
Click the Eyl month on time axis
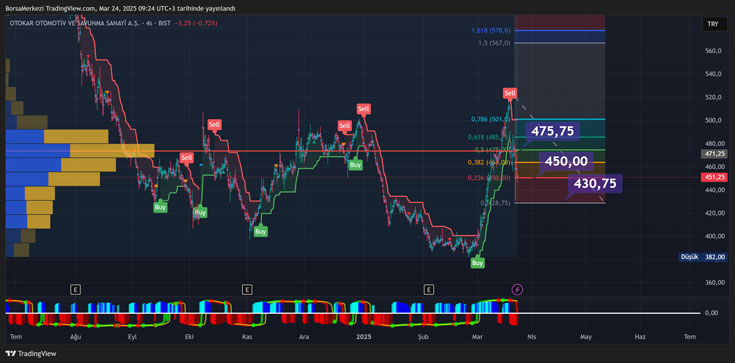pos(133,337)
